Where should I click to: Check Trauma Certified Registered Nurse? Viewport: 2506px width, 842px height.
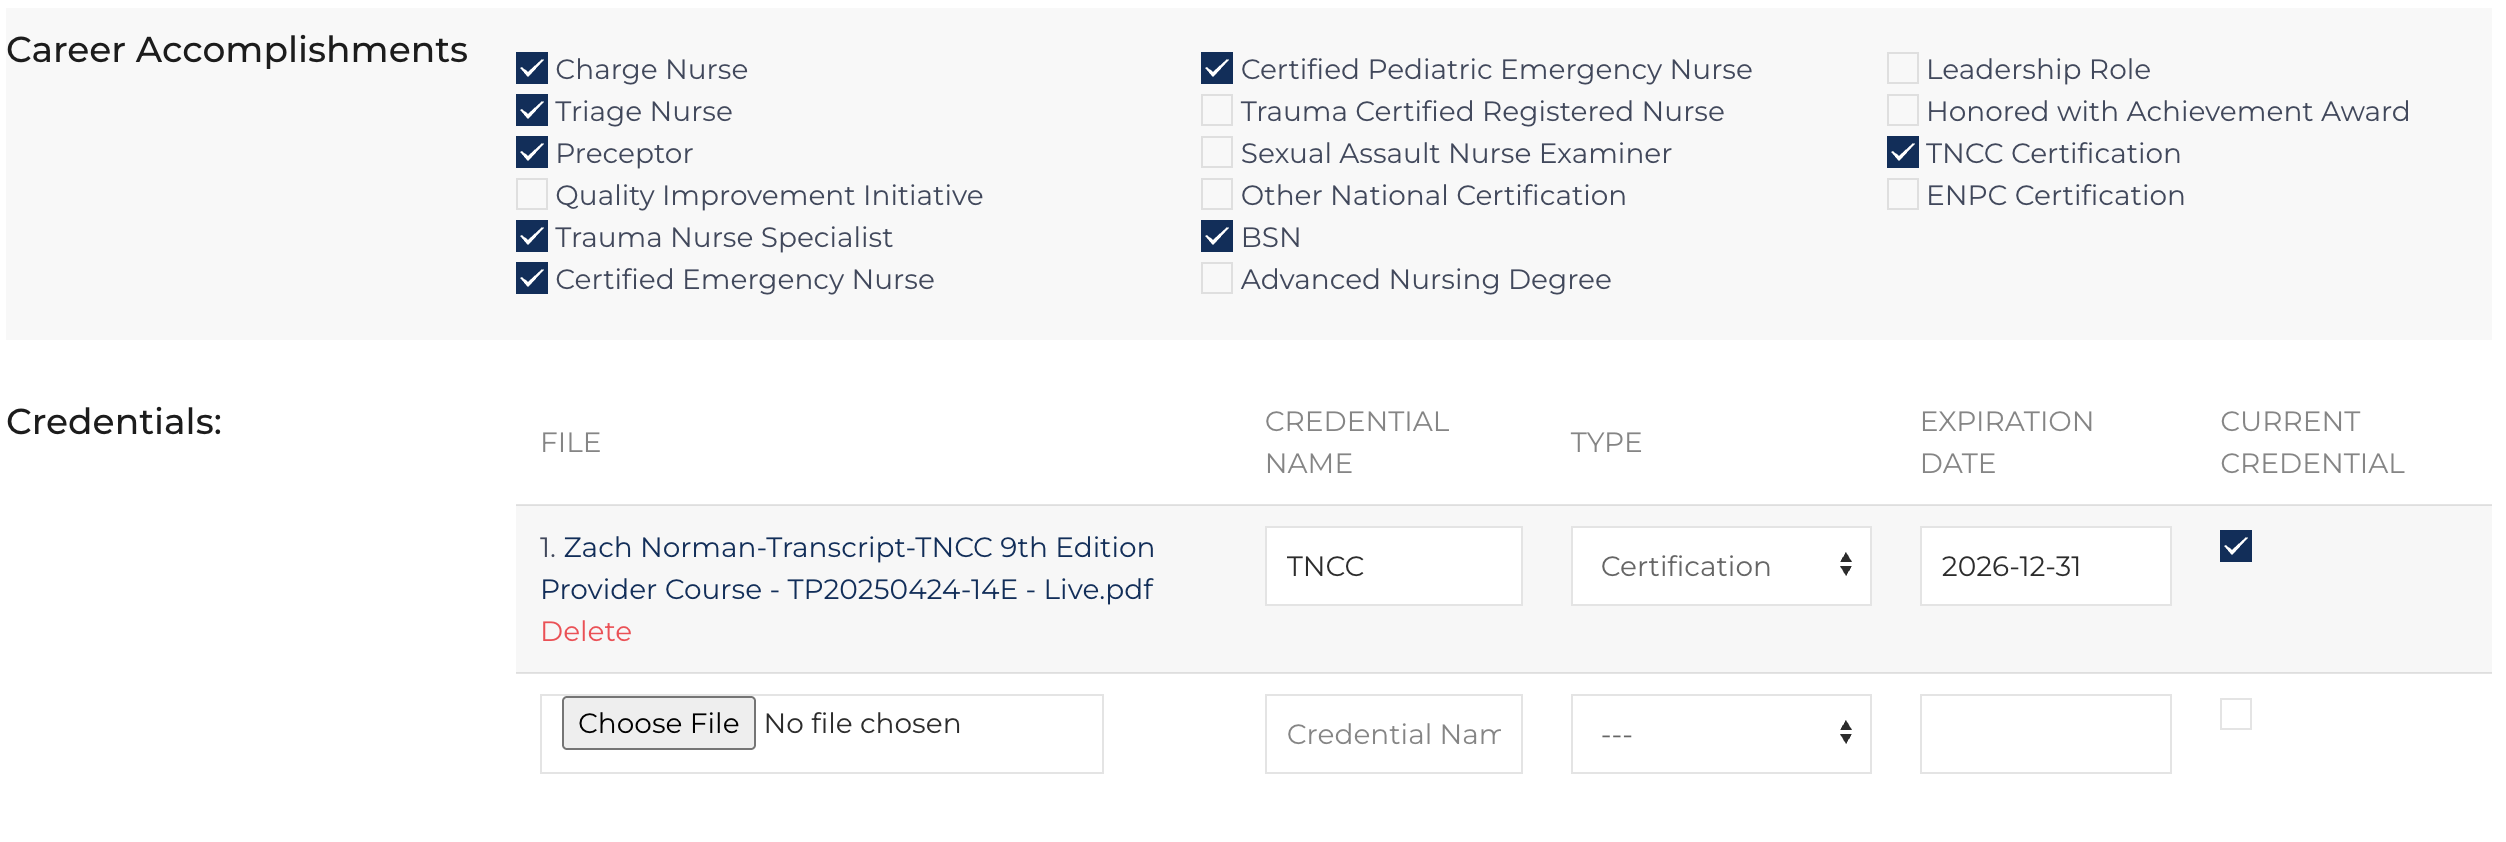tap(1217, 111)
